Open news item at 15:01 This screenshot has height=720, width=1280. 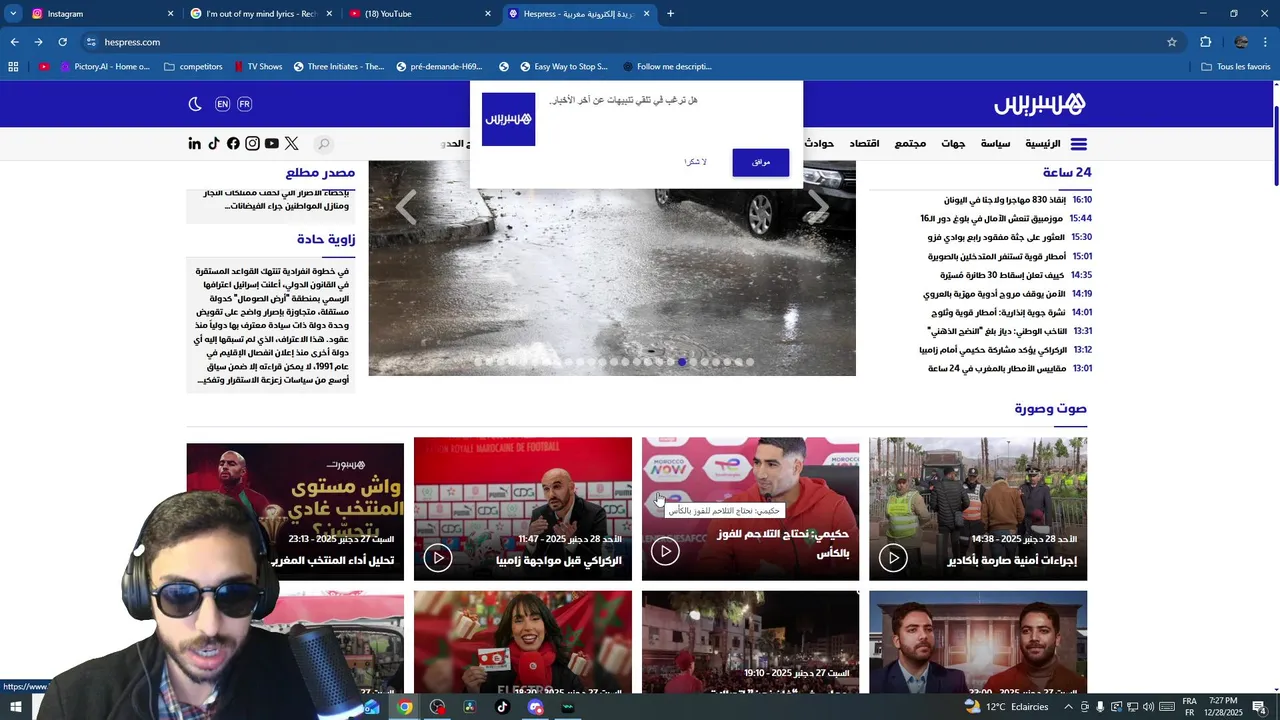pyautogui.click(x=1010, y=256)
